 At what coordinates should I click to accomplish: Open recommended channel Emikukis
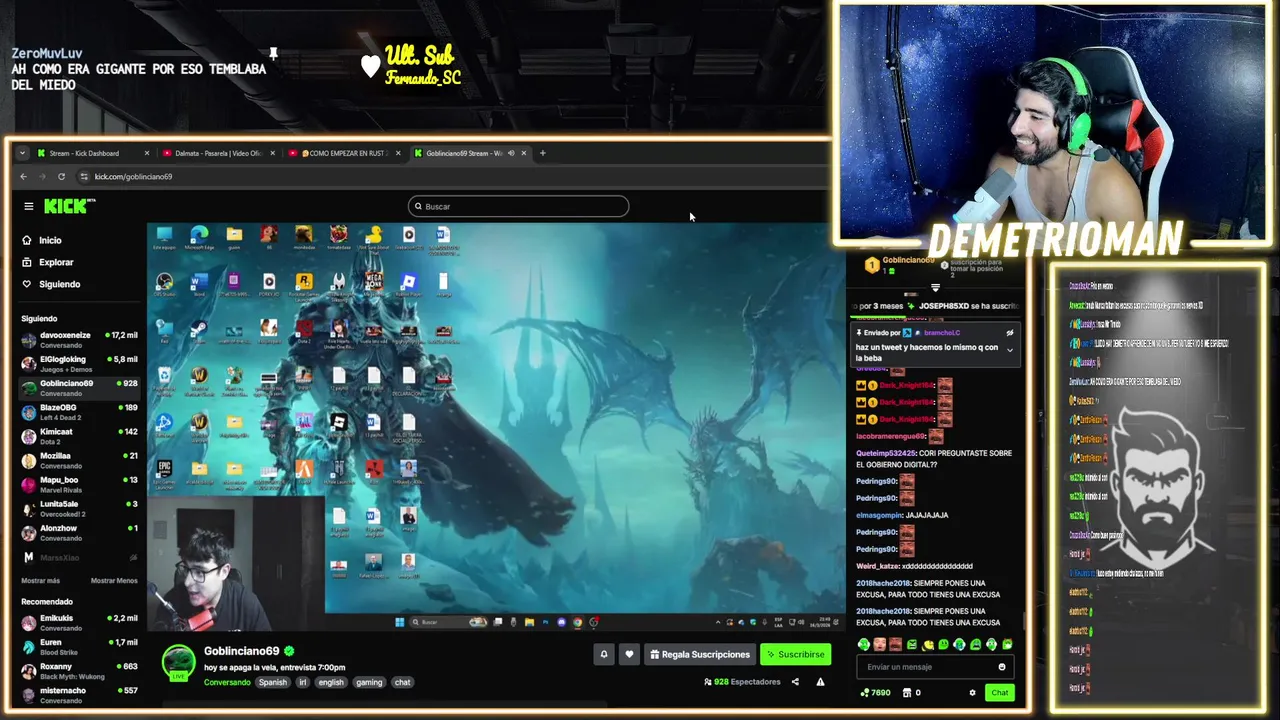click(x=80, y=623)
